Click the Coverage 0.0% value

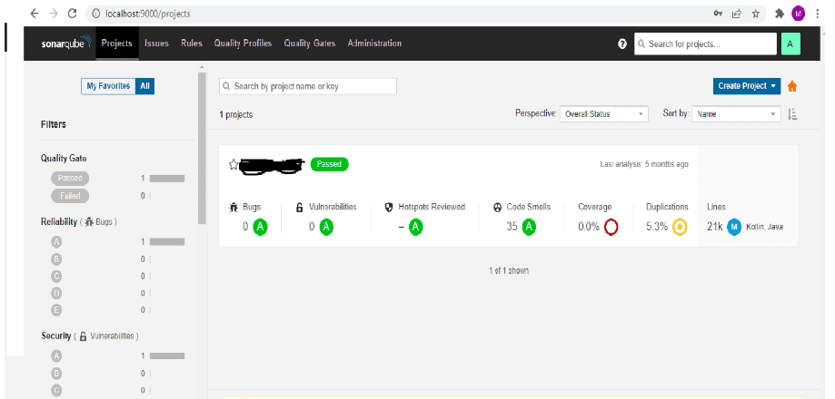(x=589, y=227)
